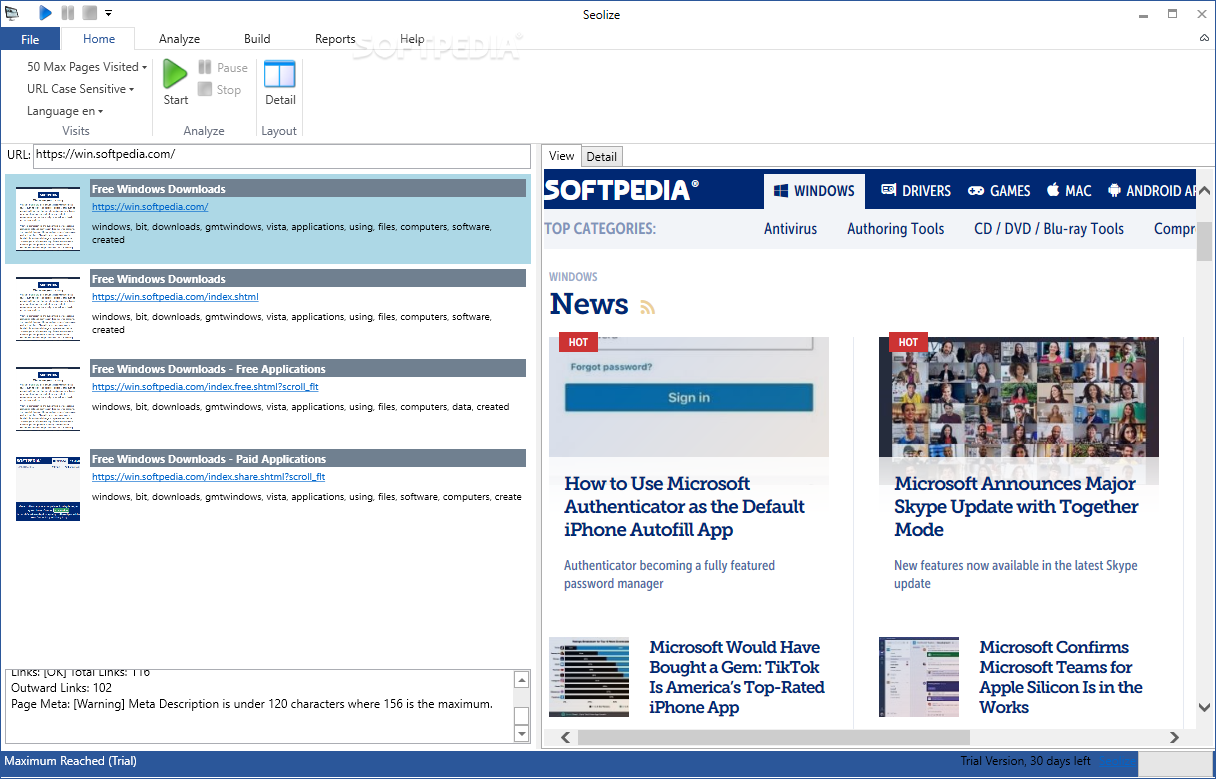Click the Pause button in Analyze group
The height and width of the screenshot is (779, 1216).
[x=222, y=67]
